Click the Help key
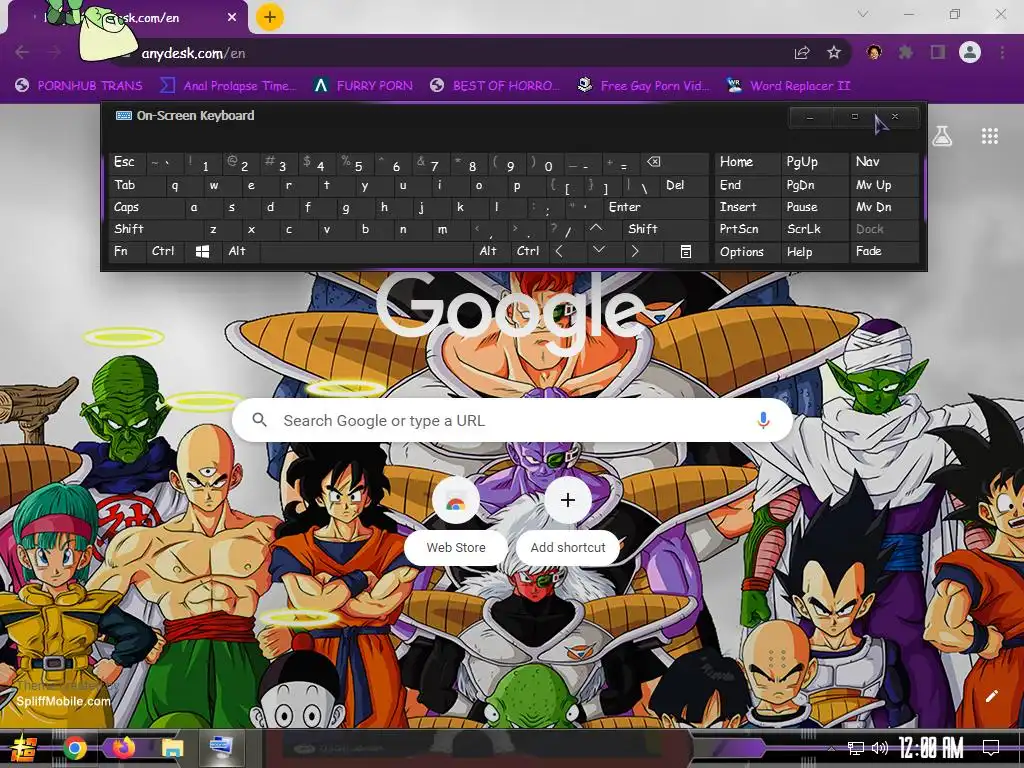 [x=814, y=252]
